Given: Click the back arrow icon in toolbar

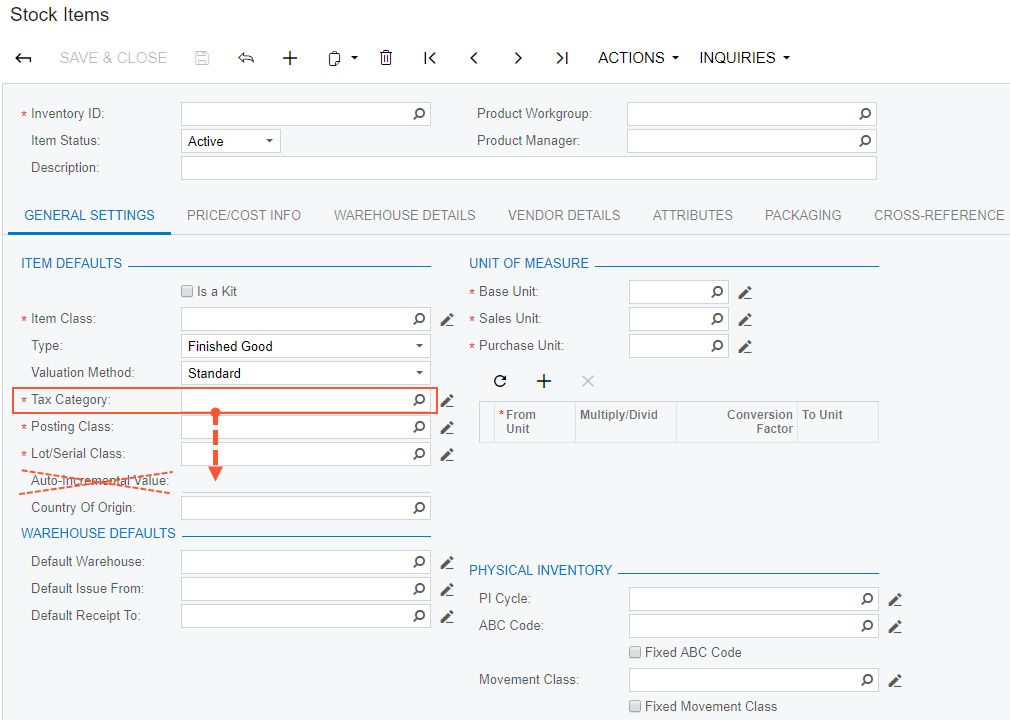Looking at the screenshot, I should pos(24,58).
